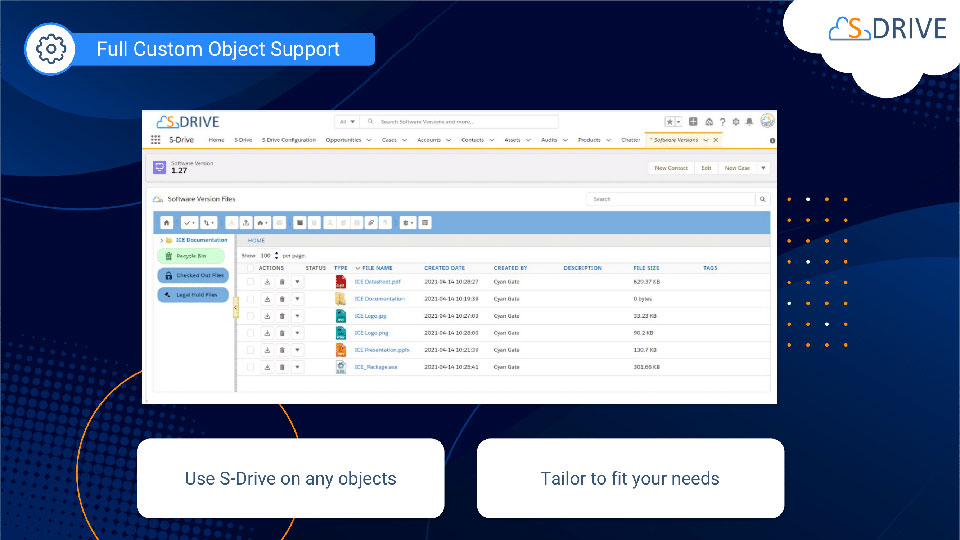
Task: Click the Edit button on record header
Action: pyautogui.click(x=706, y=168)
